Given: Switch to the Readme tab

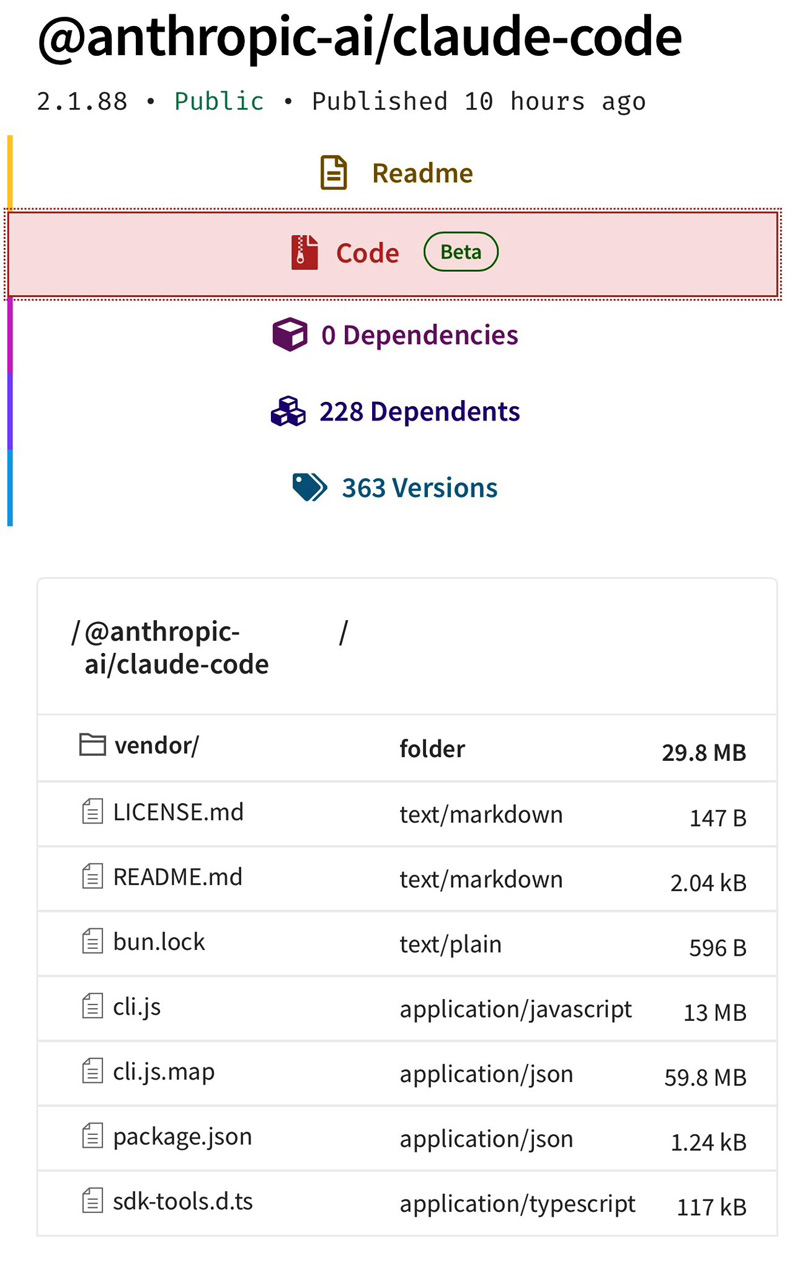Looking at the screenshot, I should click(421, 172).
